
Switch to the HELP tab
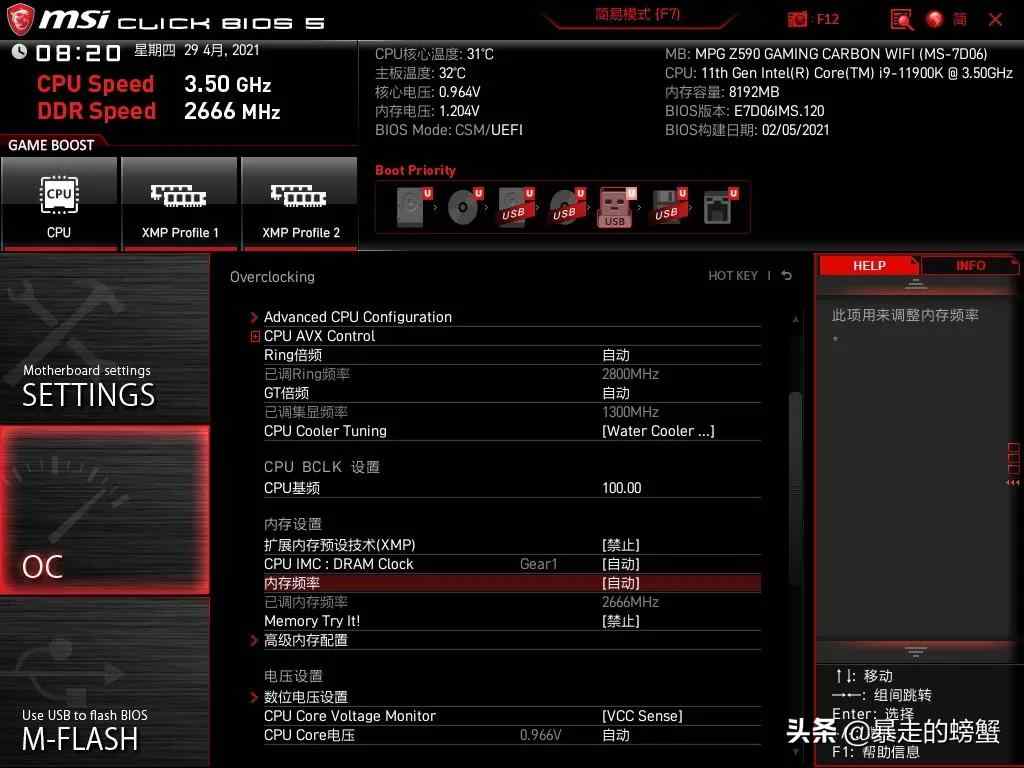point(869,265)
